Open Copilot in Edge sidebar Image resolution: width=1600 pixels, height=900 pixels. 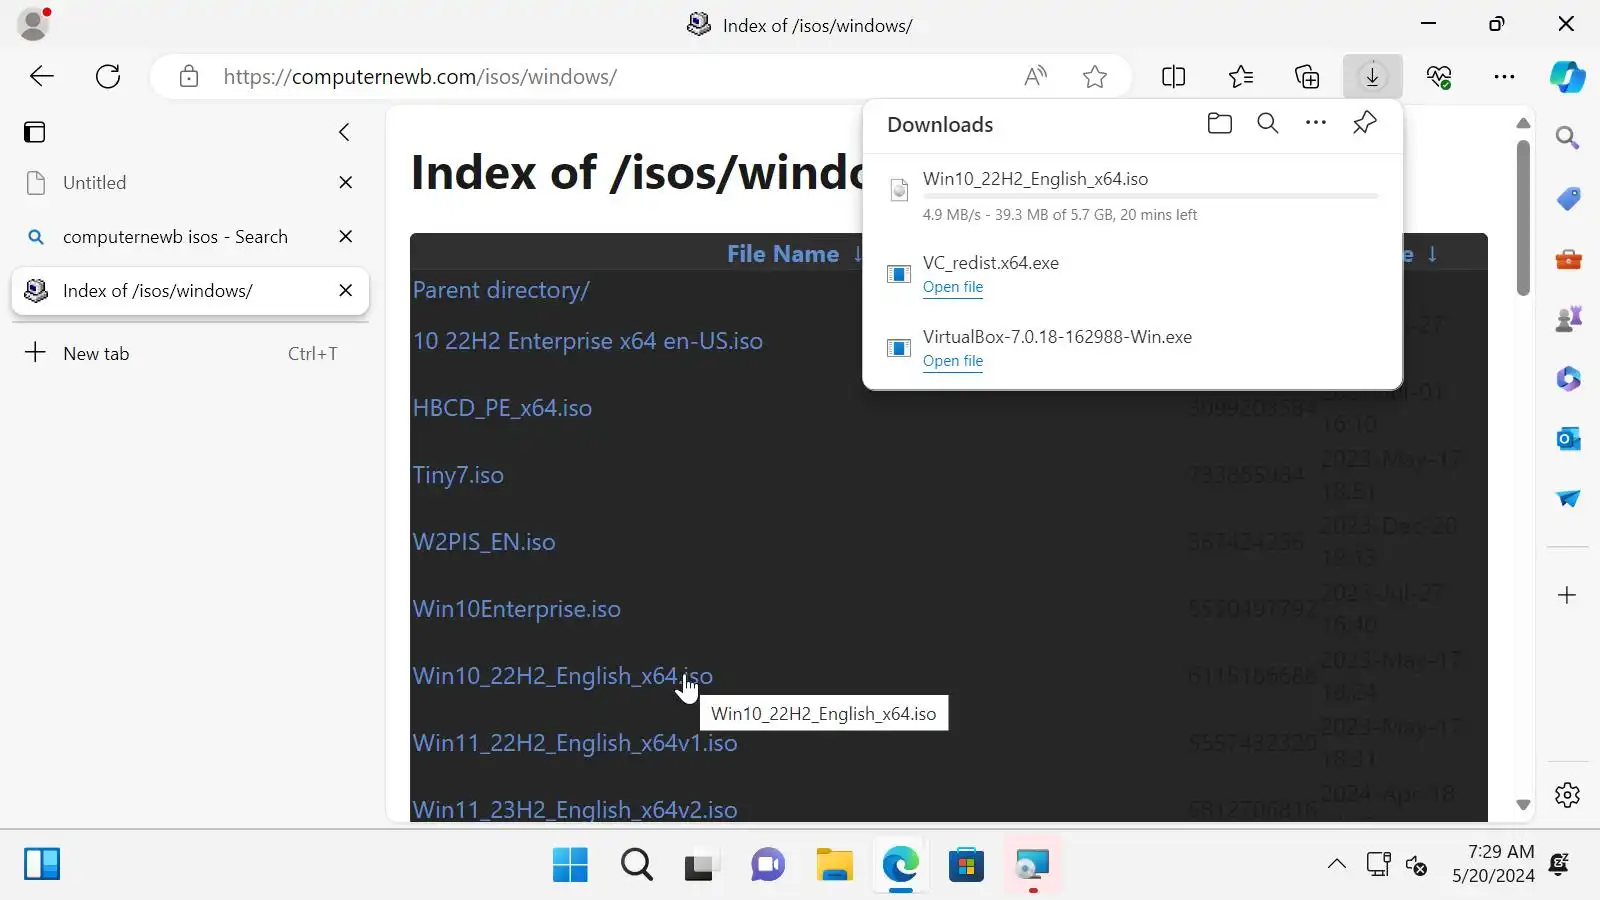[1567, 77]
